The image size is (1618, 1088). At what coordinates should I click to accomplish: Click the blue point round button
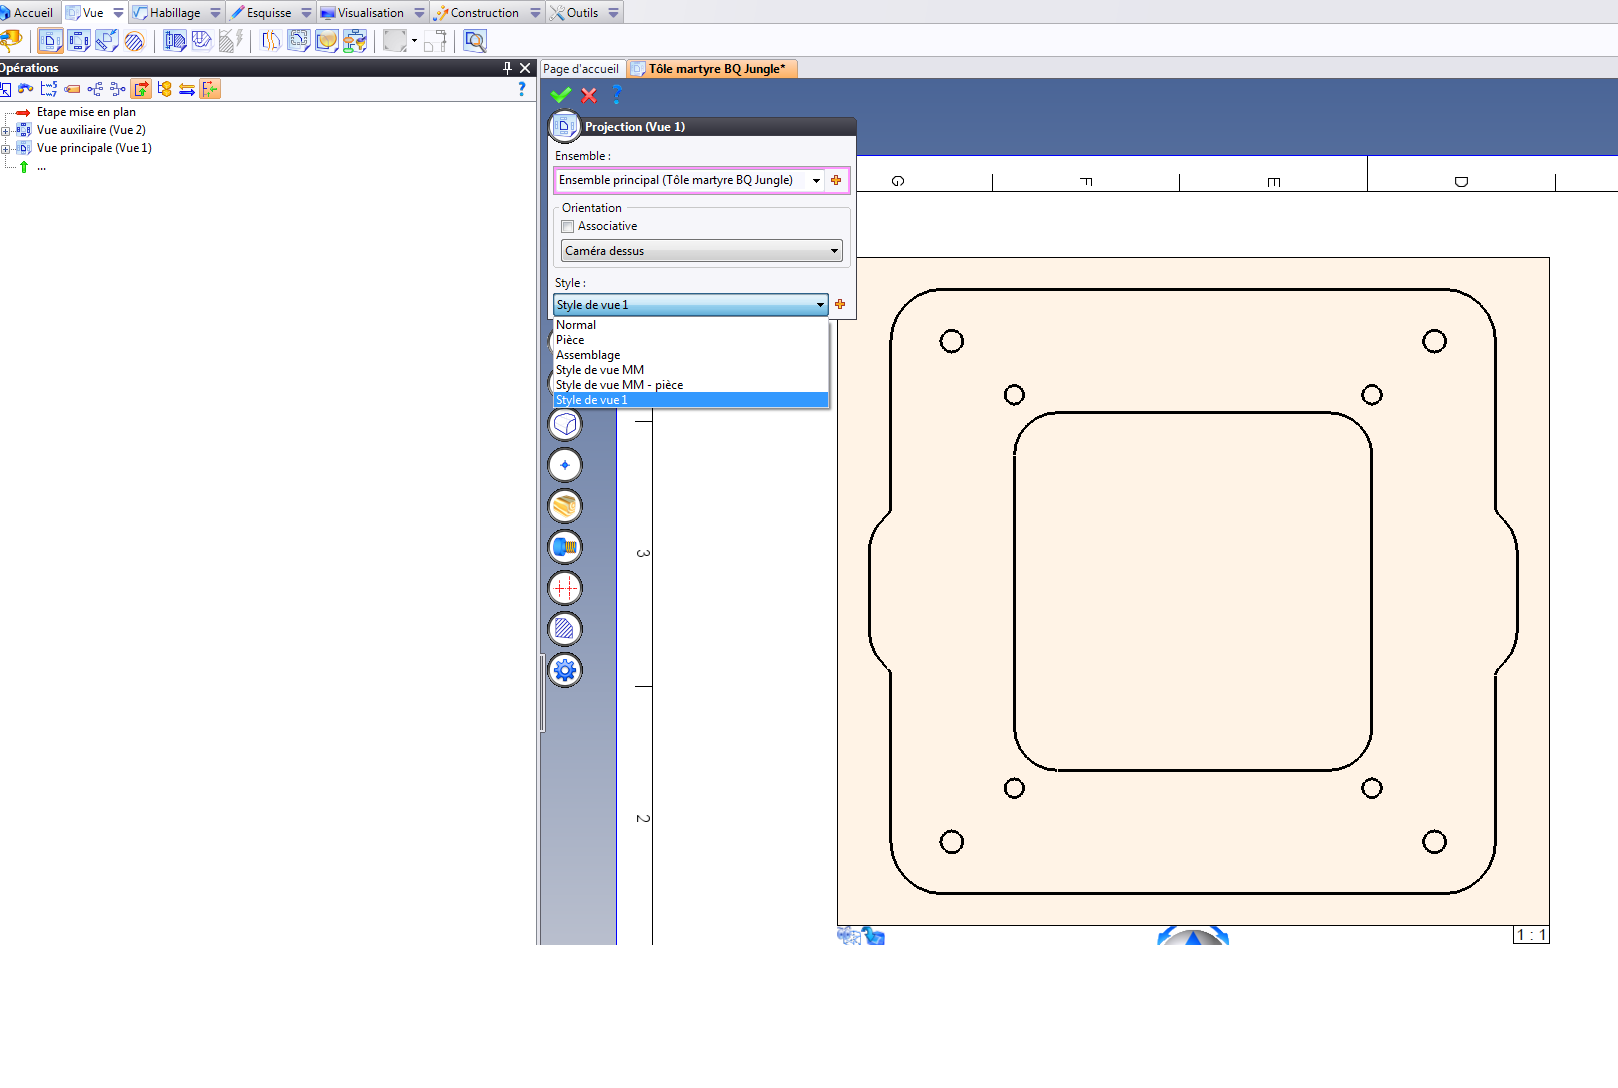click(565, 465)
